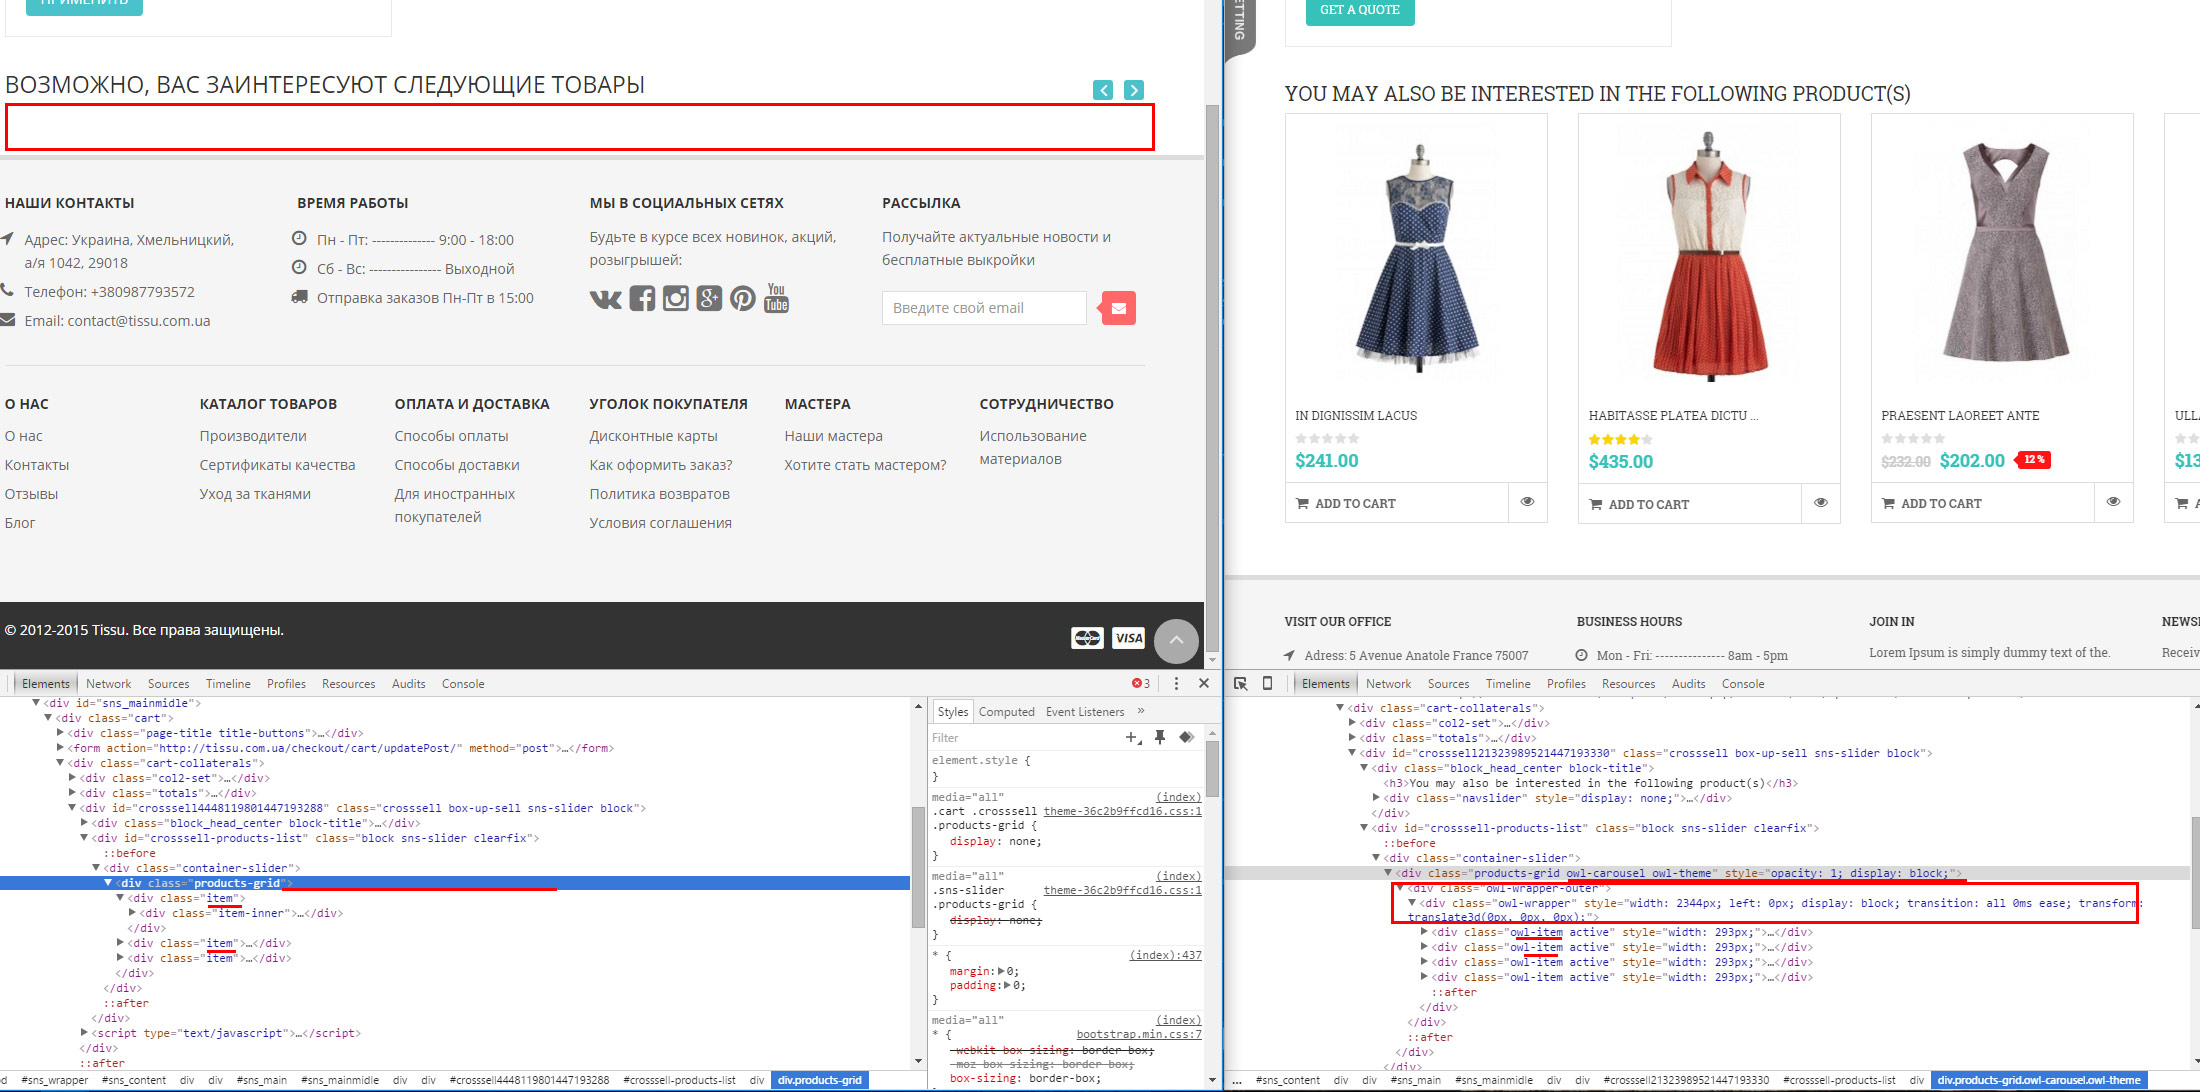Toggle element state pin icon
The image size is (2200, 1092).
(1160, 738)
